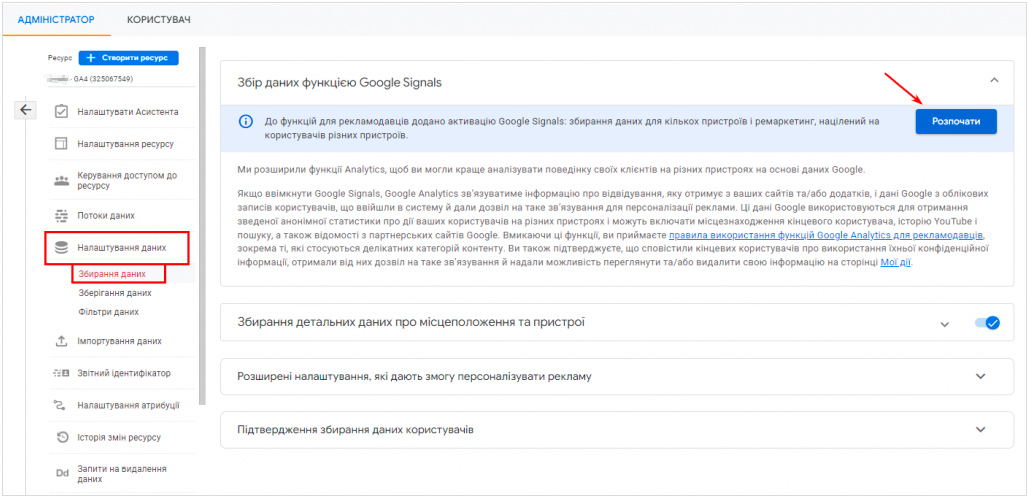Expand location and devices section chevron
1028x498 pixels.
coord(945,324)
